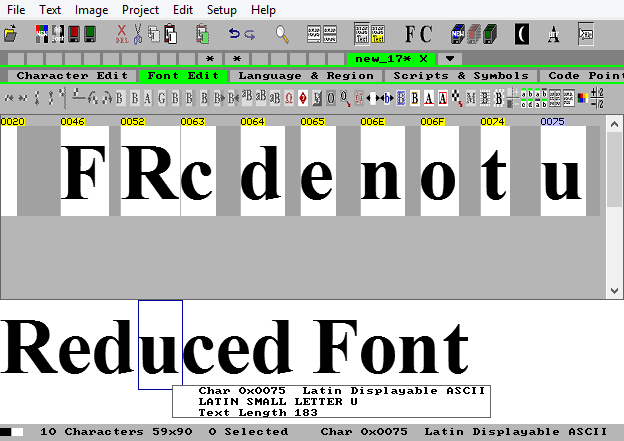Click the red Omega symbol icon
Viewport: 624px width, 441px height.
289,98
